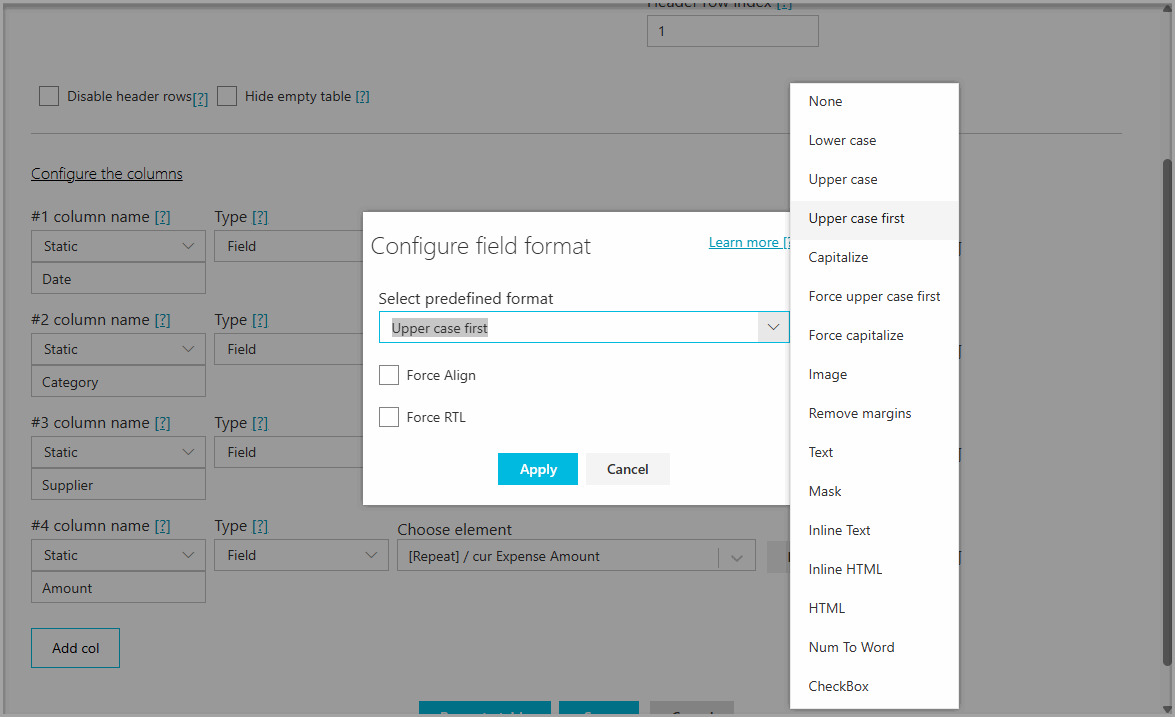Image resolution: width=1175 pixels, height=717 pixels.
Task: Select None in the format dropdown list
Action: coord(874,101)
